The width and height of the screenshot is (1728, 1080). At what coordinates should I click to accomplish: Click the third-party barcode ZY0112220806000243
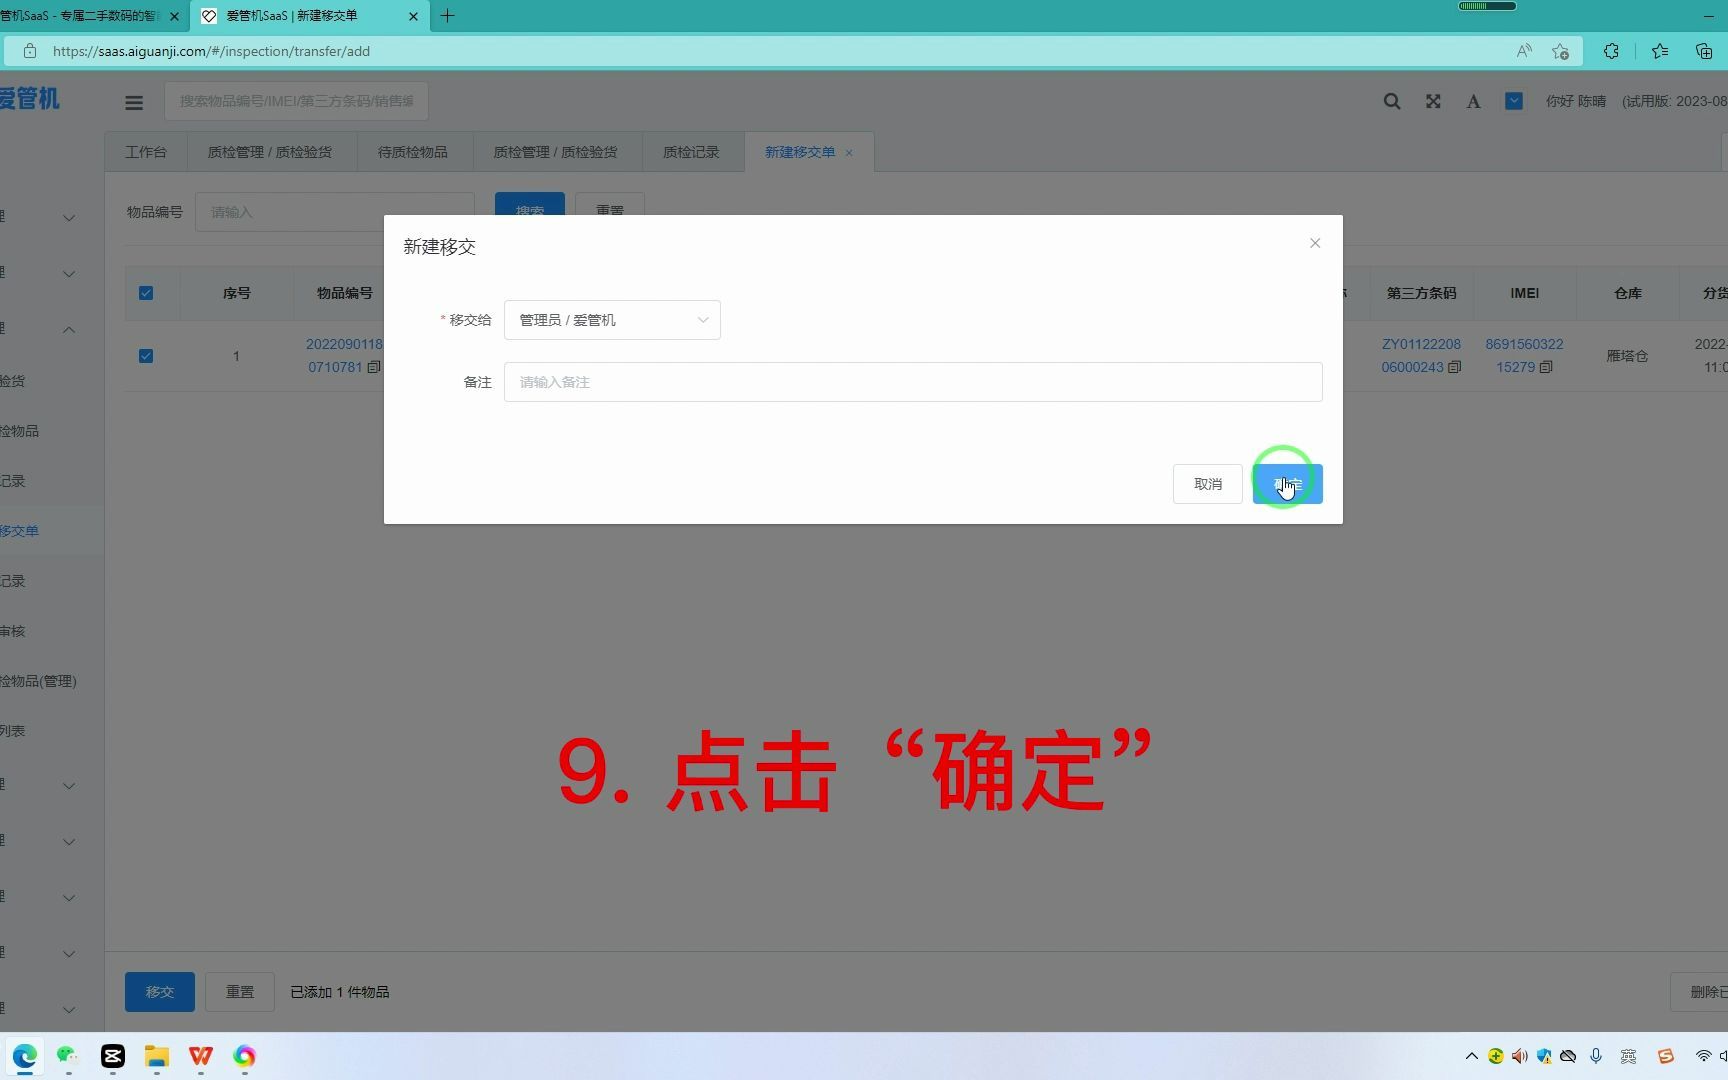1421,355
